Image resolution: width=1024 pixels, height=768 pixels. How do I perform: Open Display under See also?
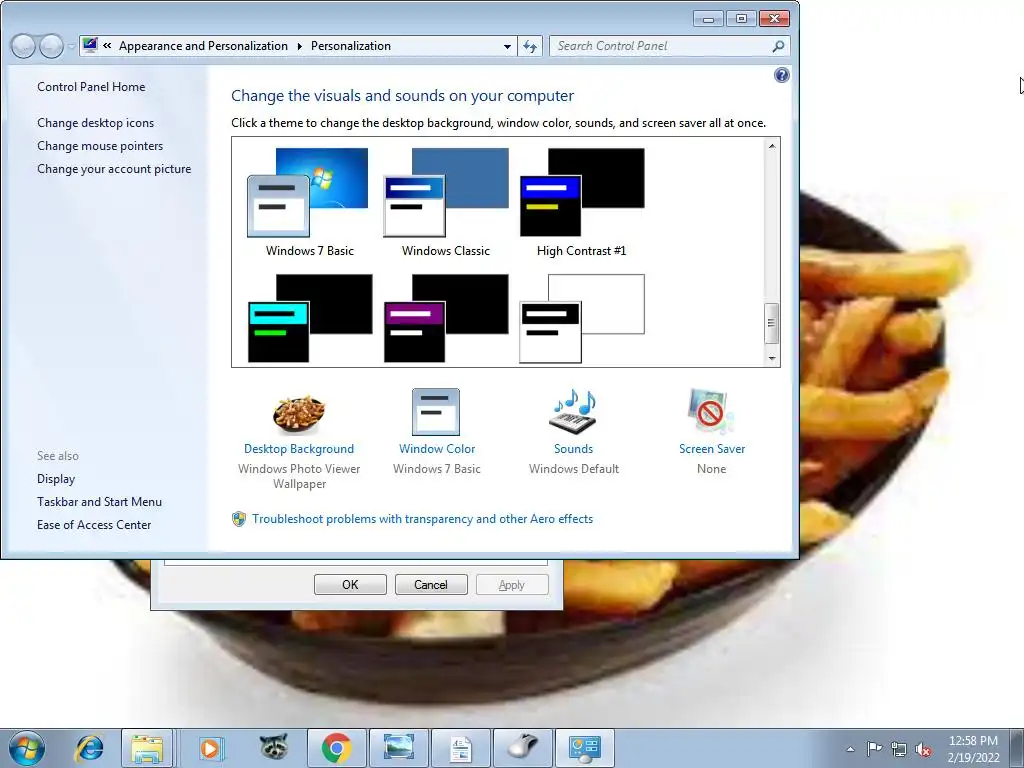click(56, 479)
